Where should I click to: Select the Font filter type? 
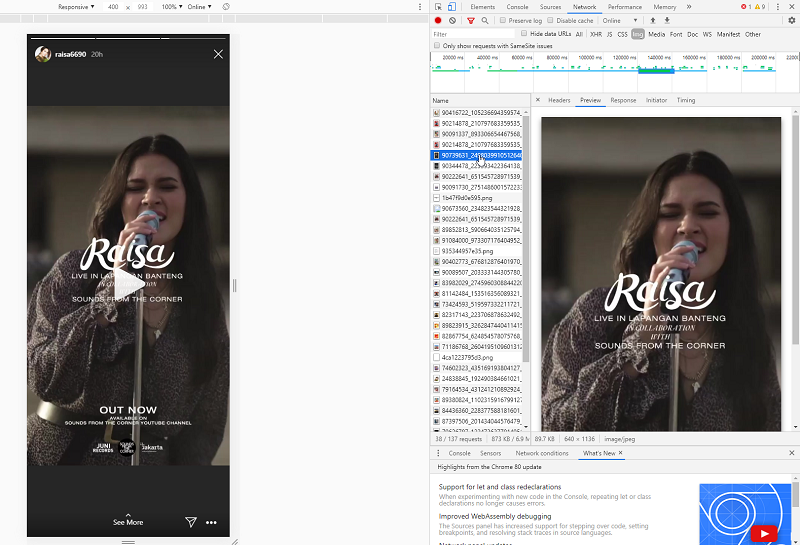(676, 34)
